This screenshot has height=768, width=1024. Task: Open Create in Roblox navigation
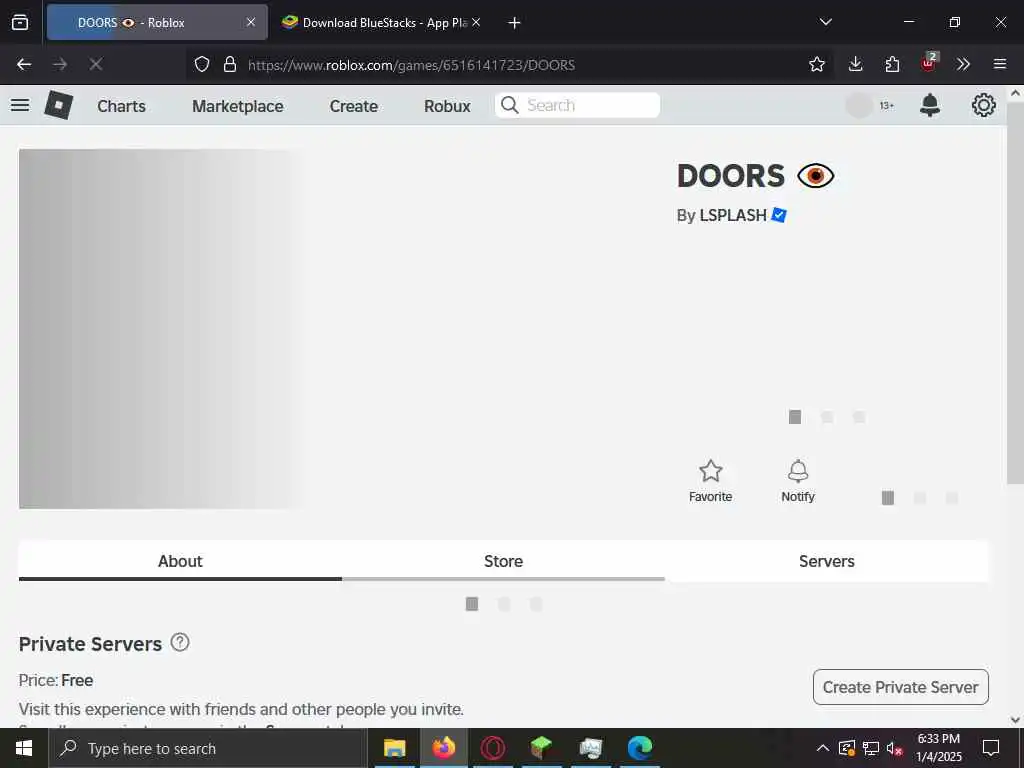[353, 106]
